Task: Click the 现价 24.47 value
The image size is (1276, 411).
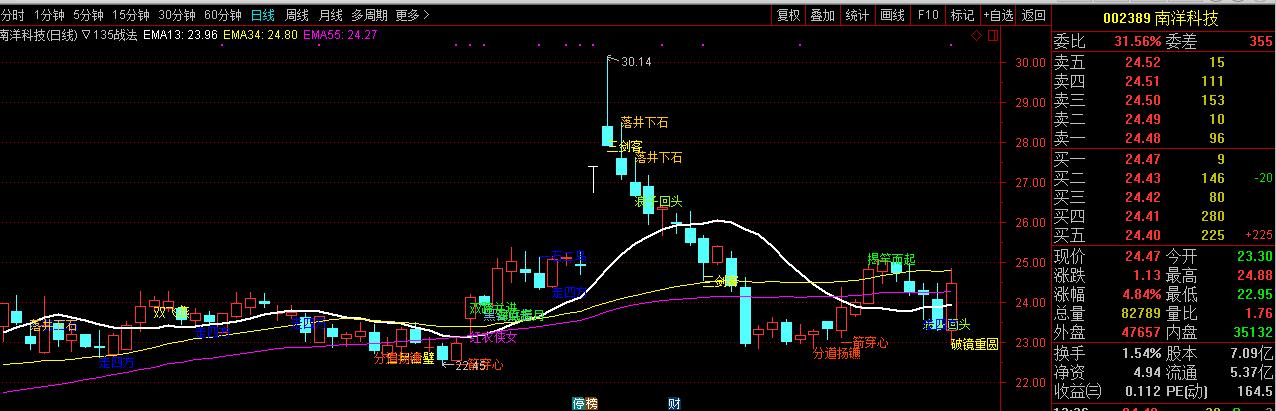Action: (x=1142, y=256)
